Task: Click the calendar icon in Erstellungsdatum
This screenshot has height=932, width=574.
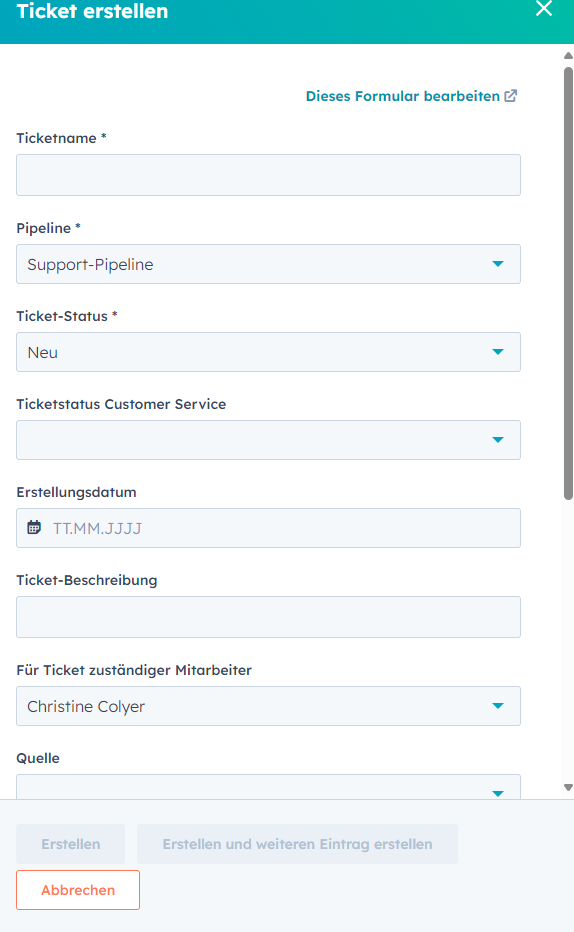Action: (34, 527)
